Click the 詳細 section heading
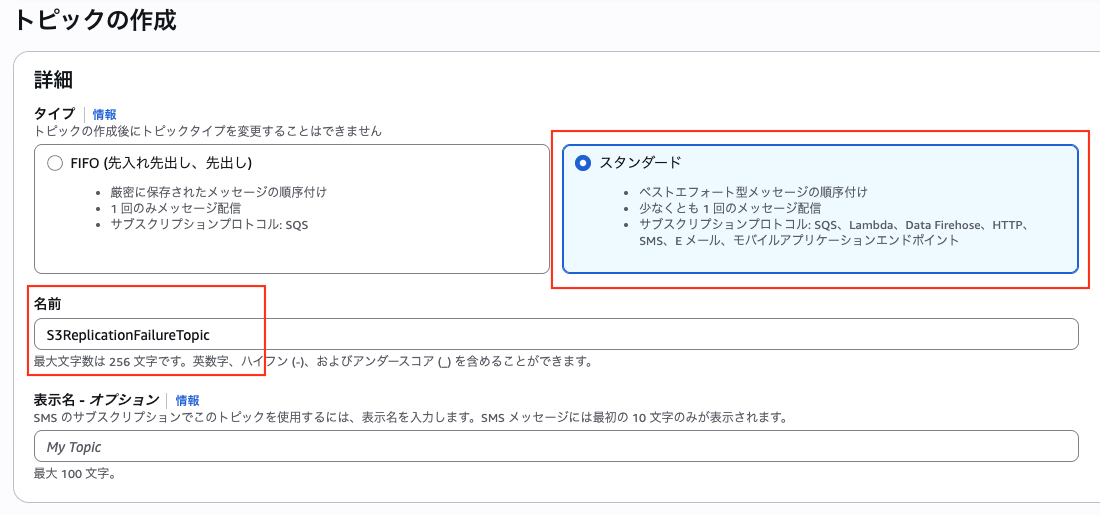 53,80
